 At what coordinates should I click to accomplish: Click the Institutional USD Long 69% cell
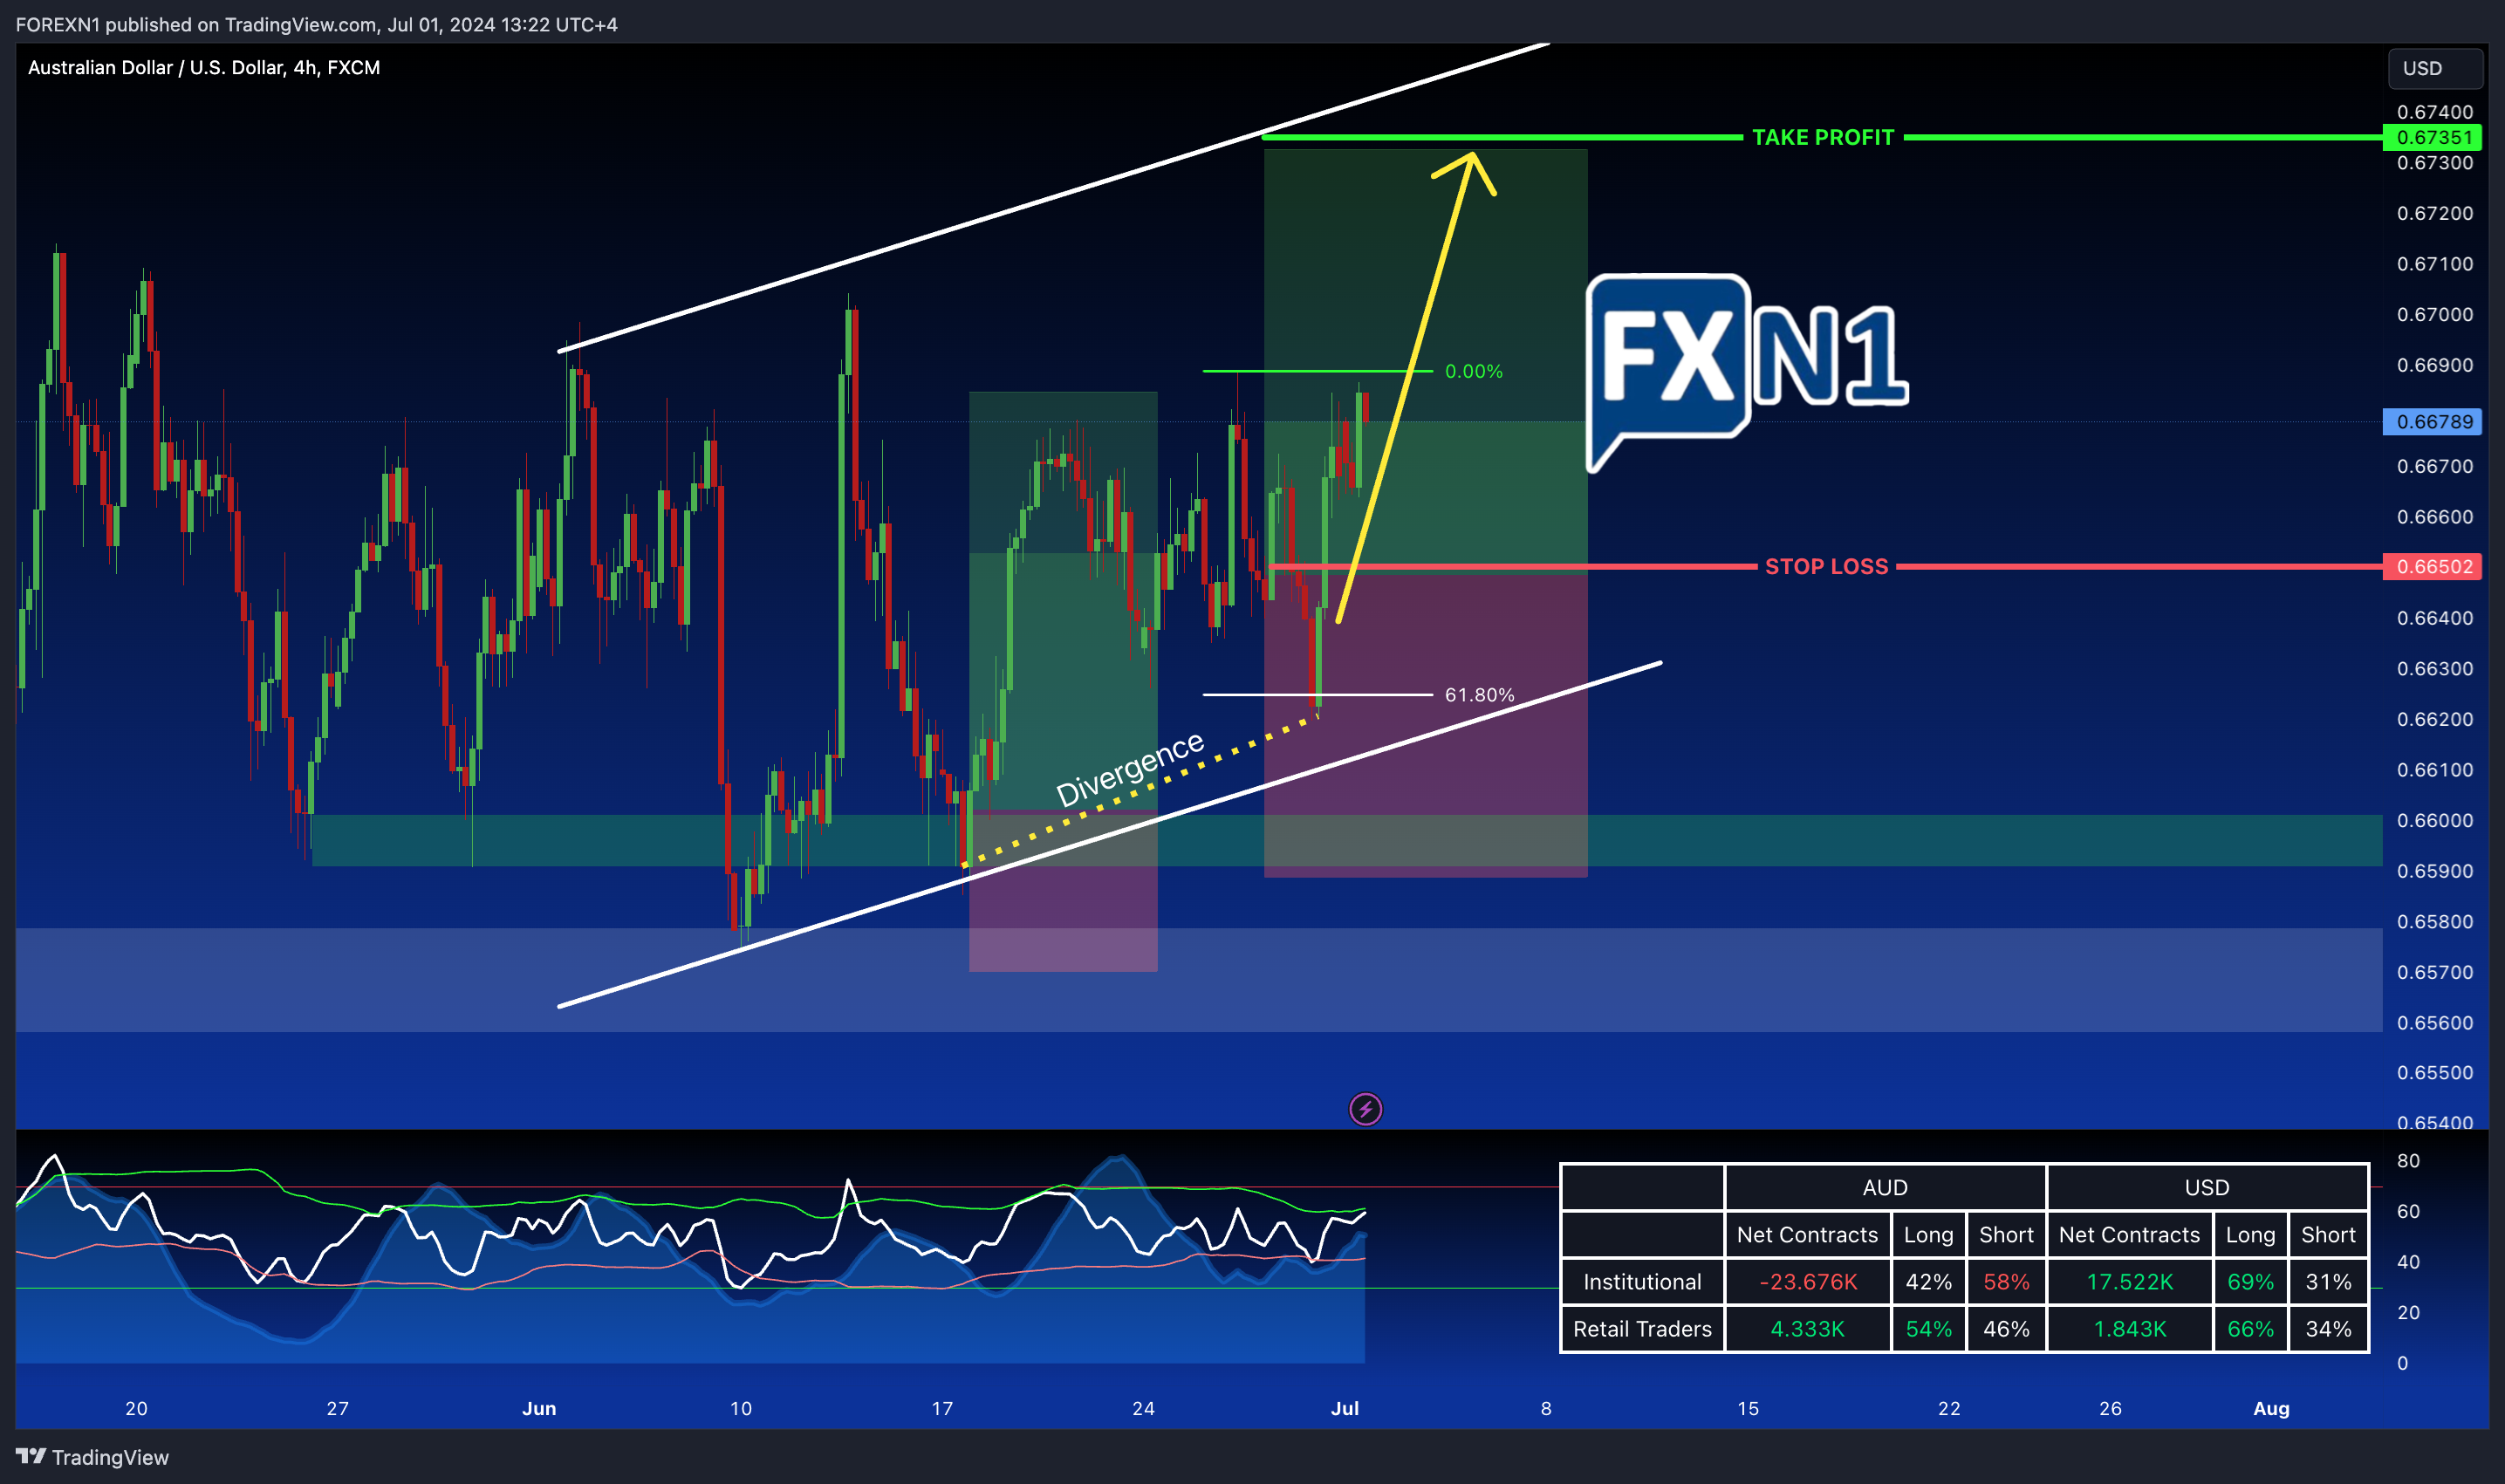[2250, 1281]
